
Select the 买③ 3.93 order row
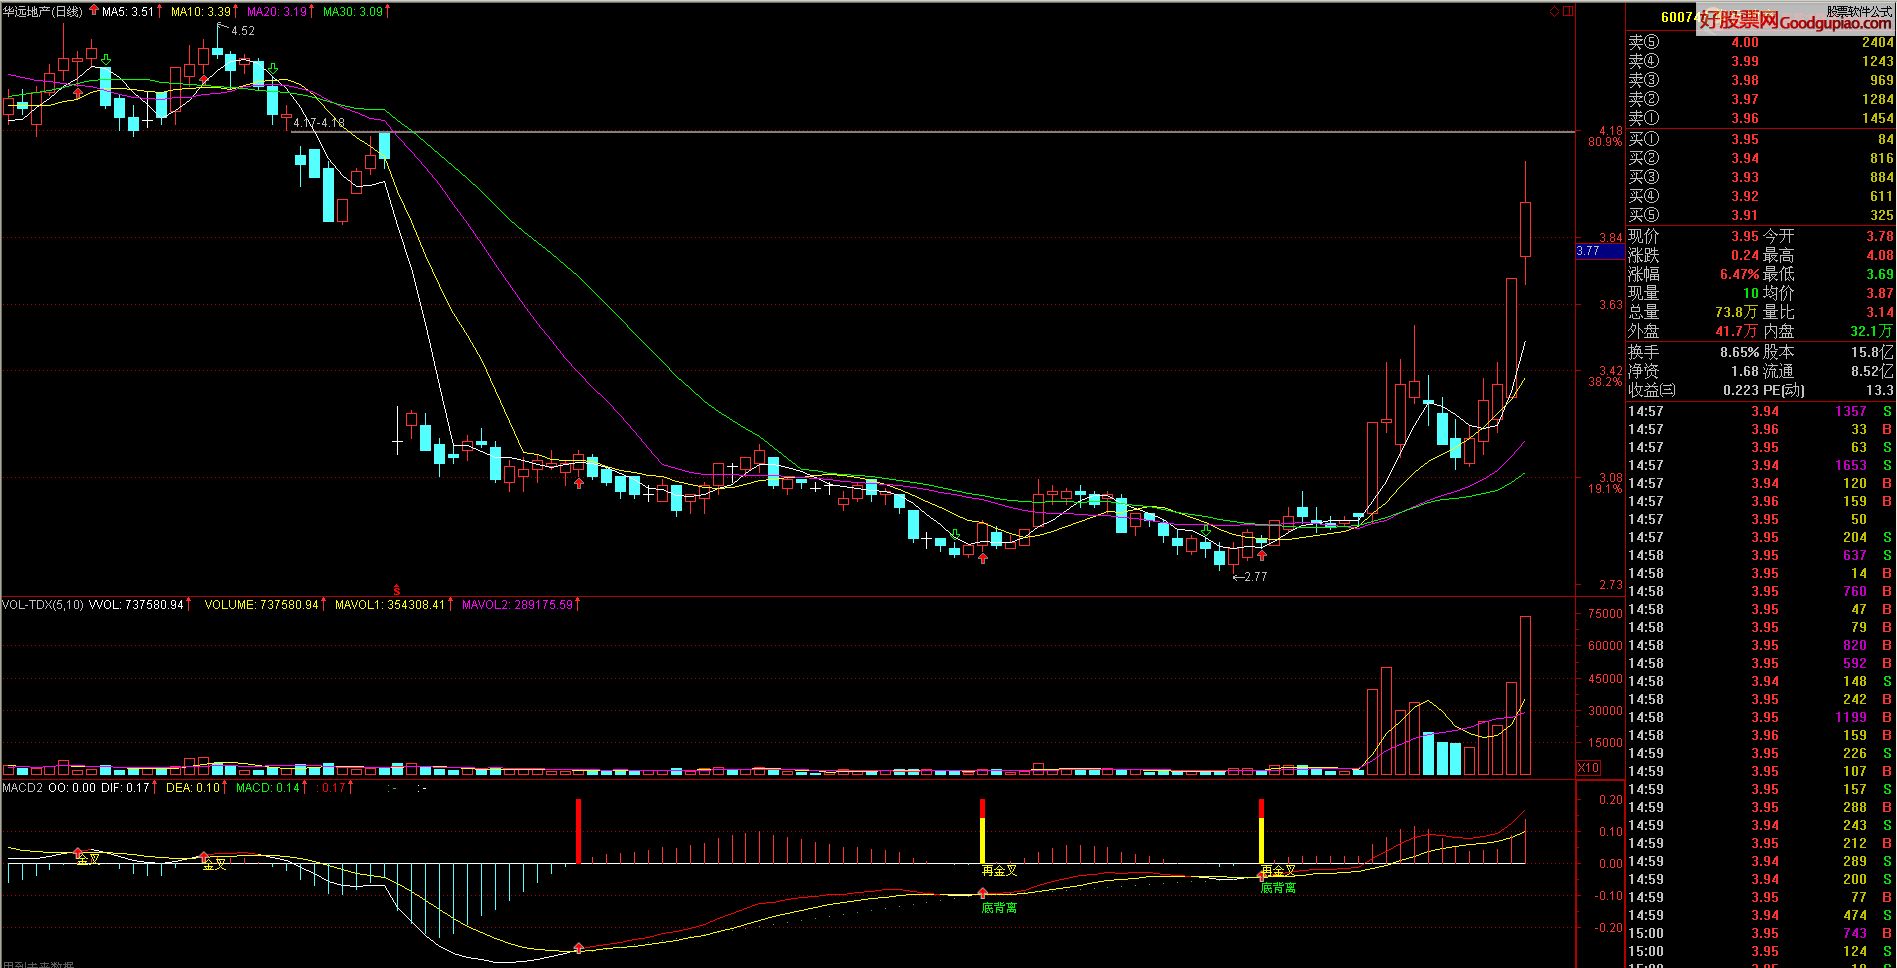1760,177
